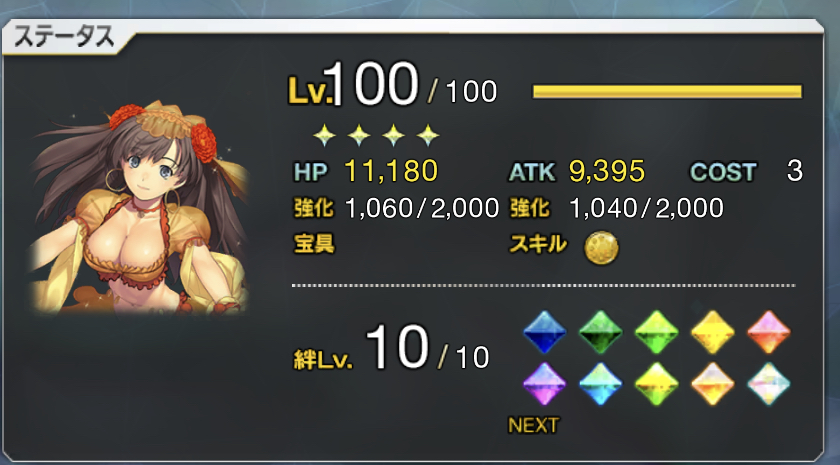Tap the fourth rarity star

(x=428, y=135)
